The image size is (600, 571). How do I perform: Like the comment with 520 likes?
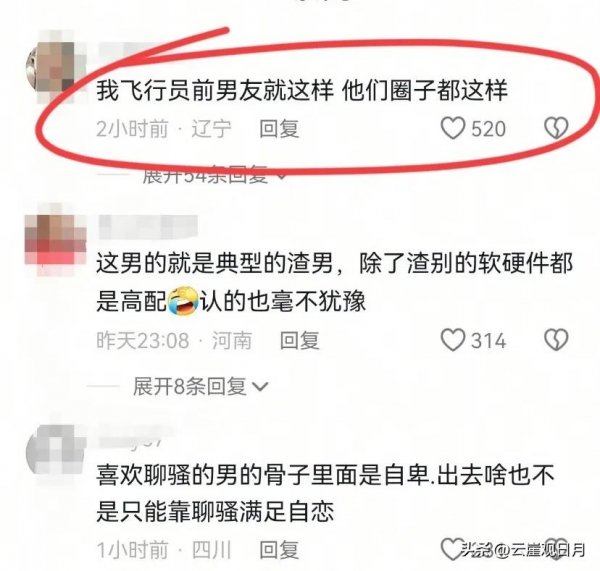point(453,128)
